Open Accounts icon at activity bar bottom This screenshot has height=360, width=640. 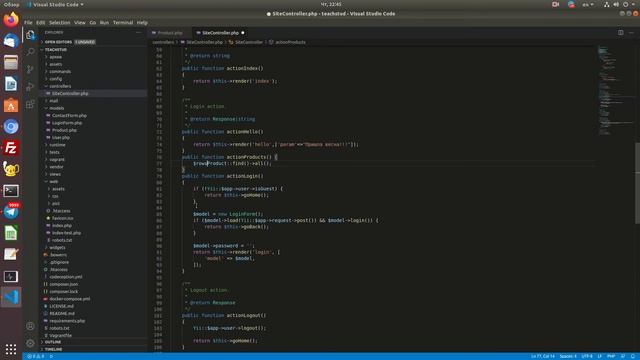pos(30,326)
